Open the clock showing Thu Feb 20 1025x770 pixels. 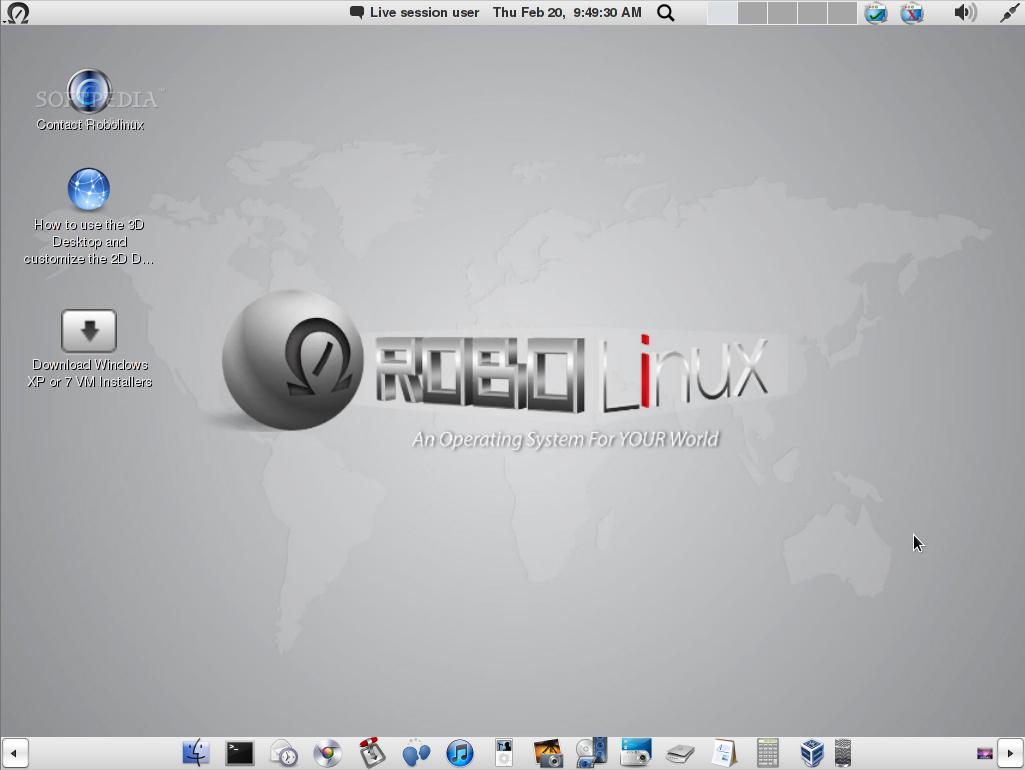[x=567, y=12]
